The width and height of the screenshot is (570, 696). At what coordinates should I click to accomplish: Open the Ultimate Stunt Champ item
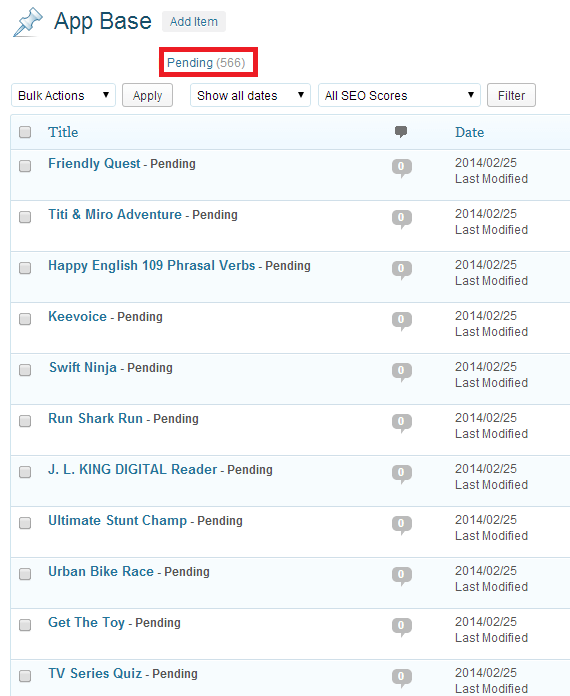118,521
